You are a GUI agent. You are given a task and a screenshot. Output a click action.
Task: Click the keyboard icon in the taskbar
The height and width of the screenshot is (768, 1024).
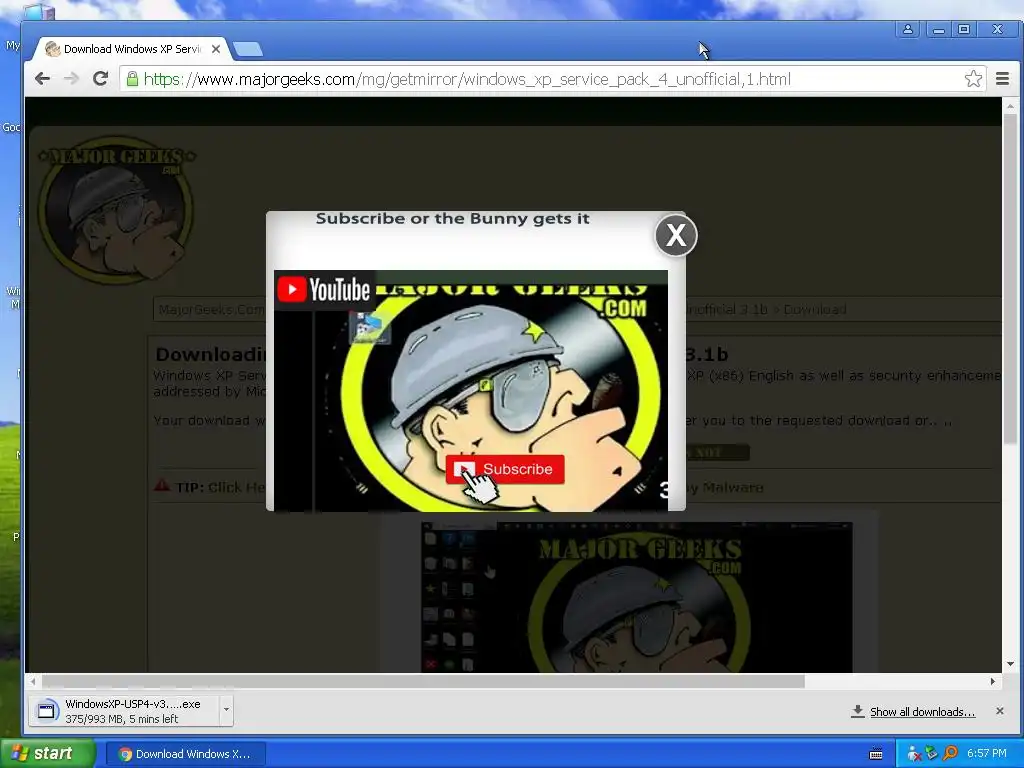(x=876, y=754)
